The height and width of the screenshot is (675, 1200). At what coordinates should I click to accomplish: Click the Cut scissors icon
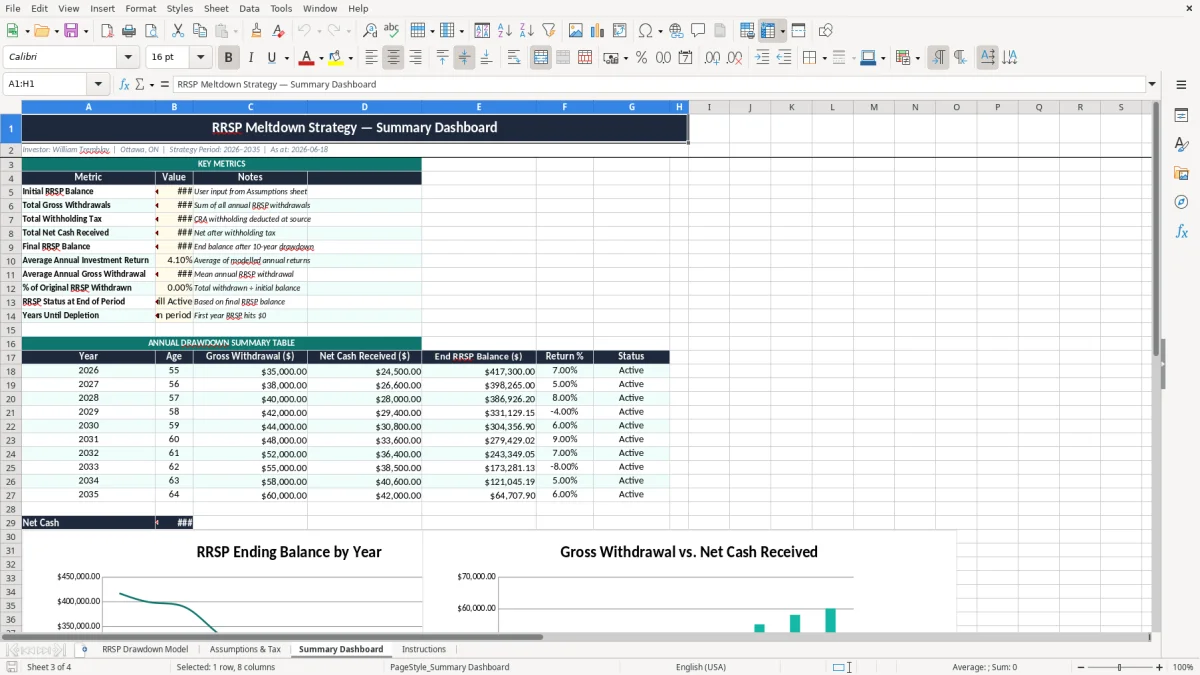[x=177, y=31]
